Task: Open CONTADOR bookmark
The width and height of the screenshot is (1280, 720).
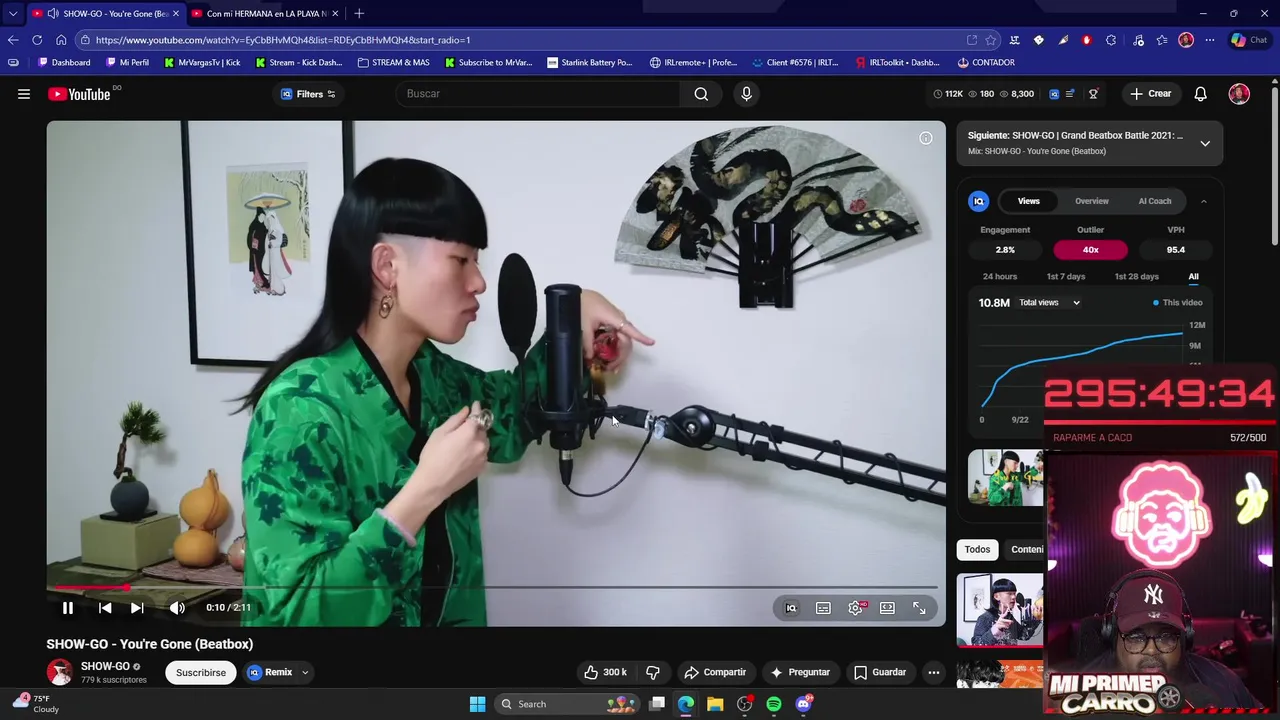Action: click(986, 62)
